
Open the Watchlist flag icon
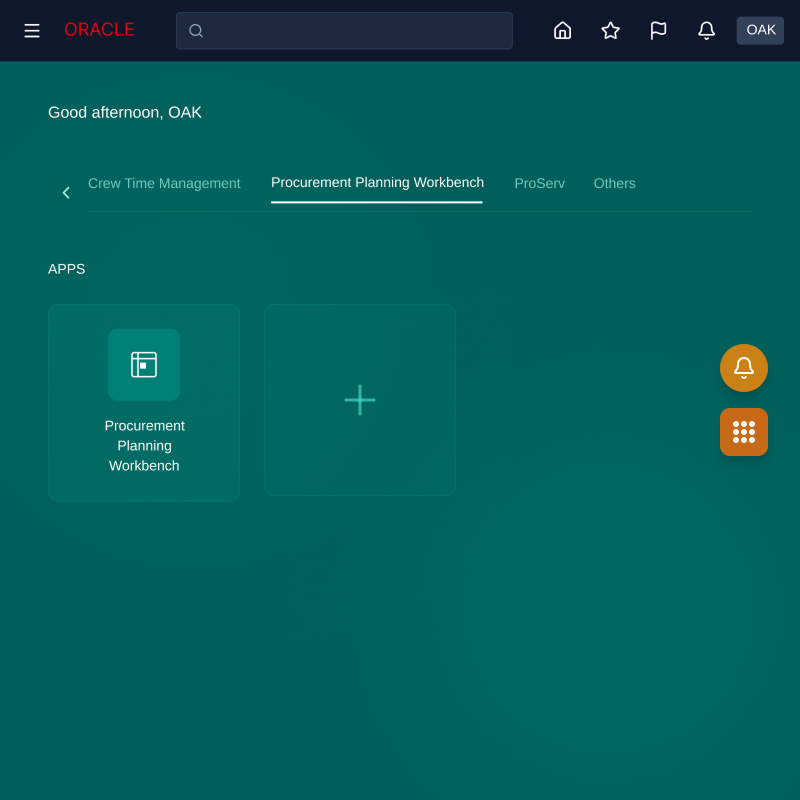click(x=658, y=31)
